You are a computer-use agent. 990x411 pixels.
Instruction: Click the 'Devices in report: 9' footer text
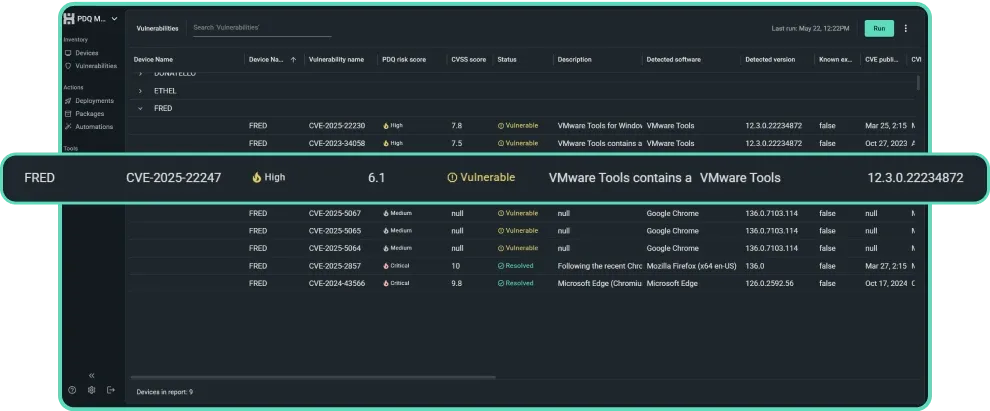point(164,392)
